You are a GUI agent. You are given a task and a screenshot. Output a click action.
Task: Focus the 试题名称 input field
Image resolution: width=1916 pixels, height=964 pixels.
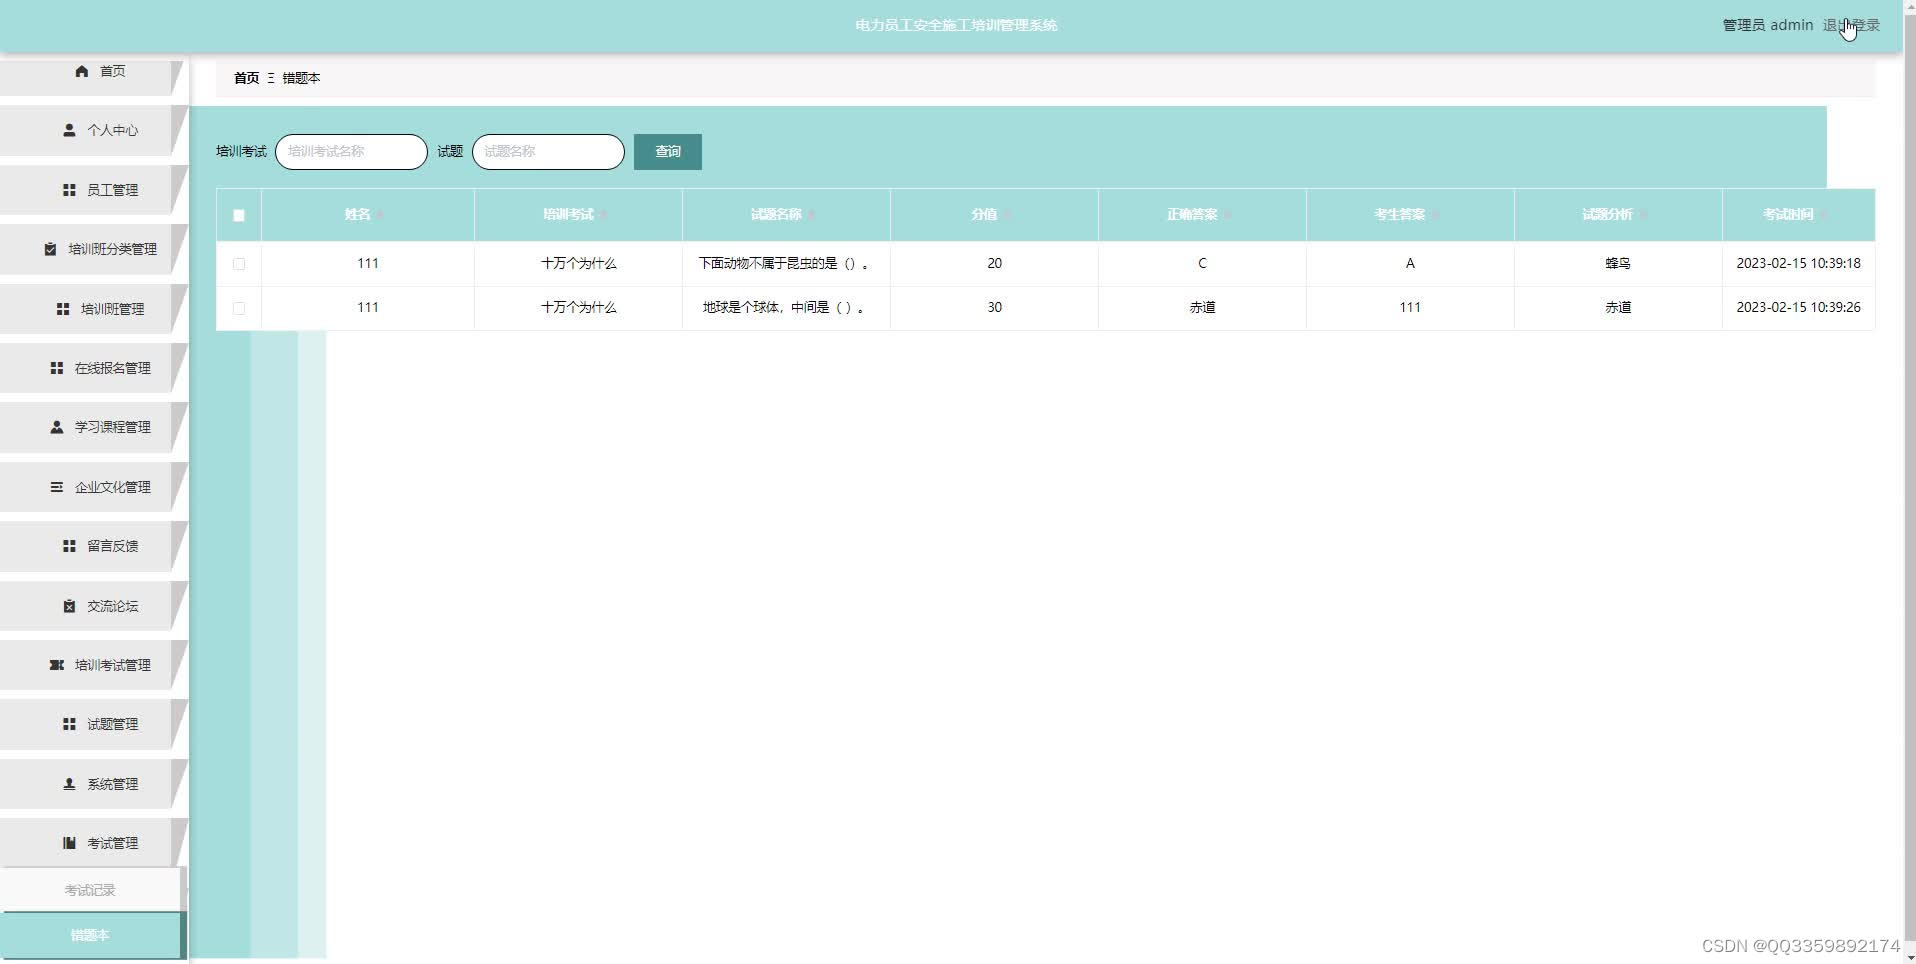point(548,152)
